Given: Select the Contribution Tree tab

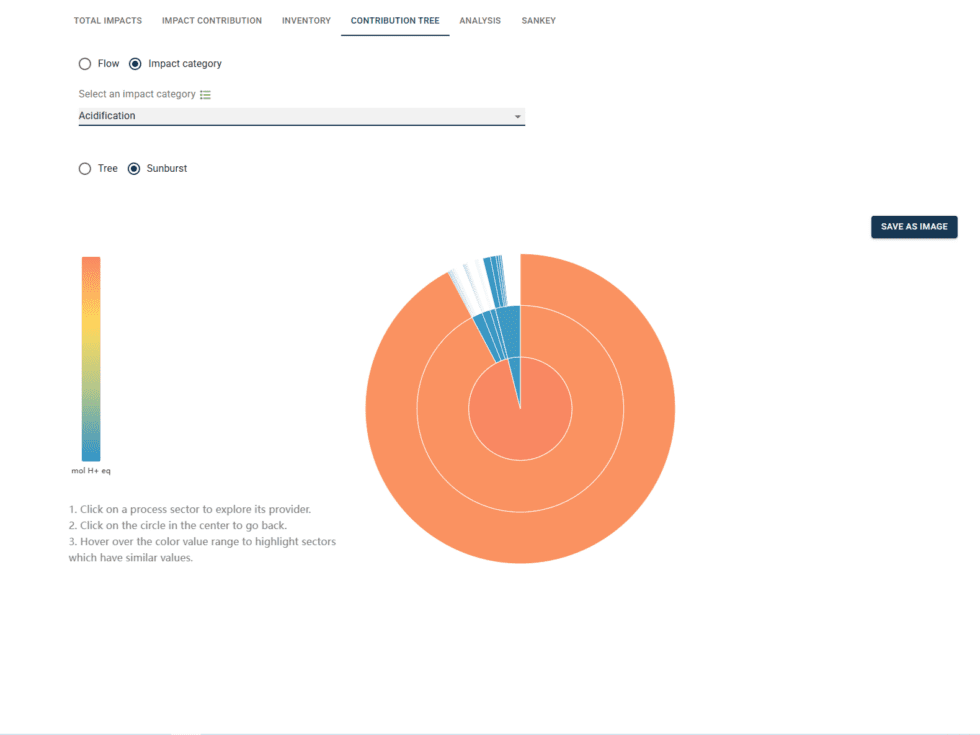Looking at the screenshot, I should click(x=395, y=21).
